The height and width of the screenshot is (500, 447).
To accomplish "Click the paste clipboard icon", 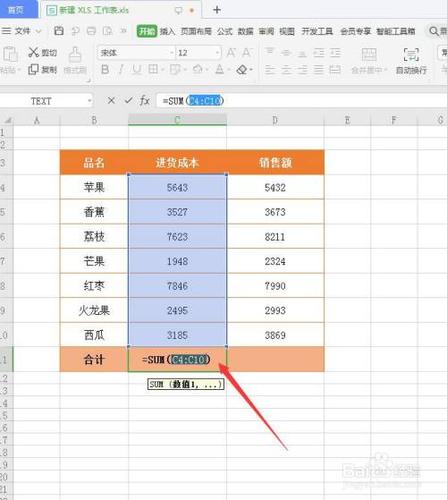I will click(x=10, y=55).
